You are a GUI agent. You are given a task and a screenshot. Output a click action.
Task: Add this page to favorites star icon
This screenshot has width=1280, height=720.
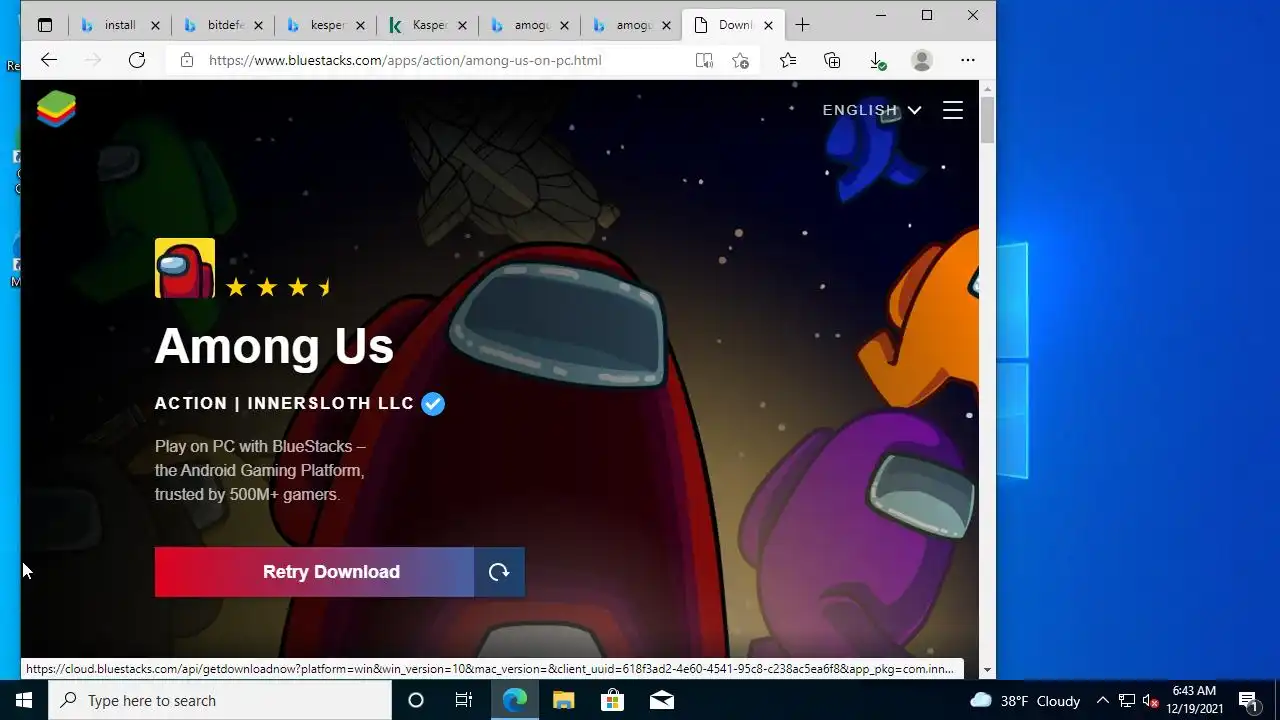tap(740, 60)
